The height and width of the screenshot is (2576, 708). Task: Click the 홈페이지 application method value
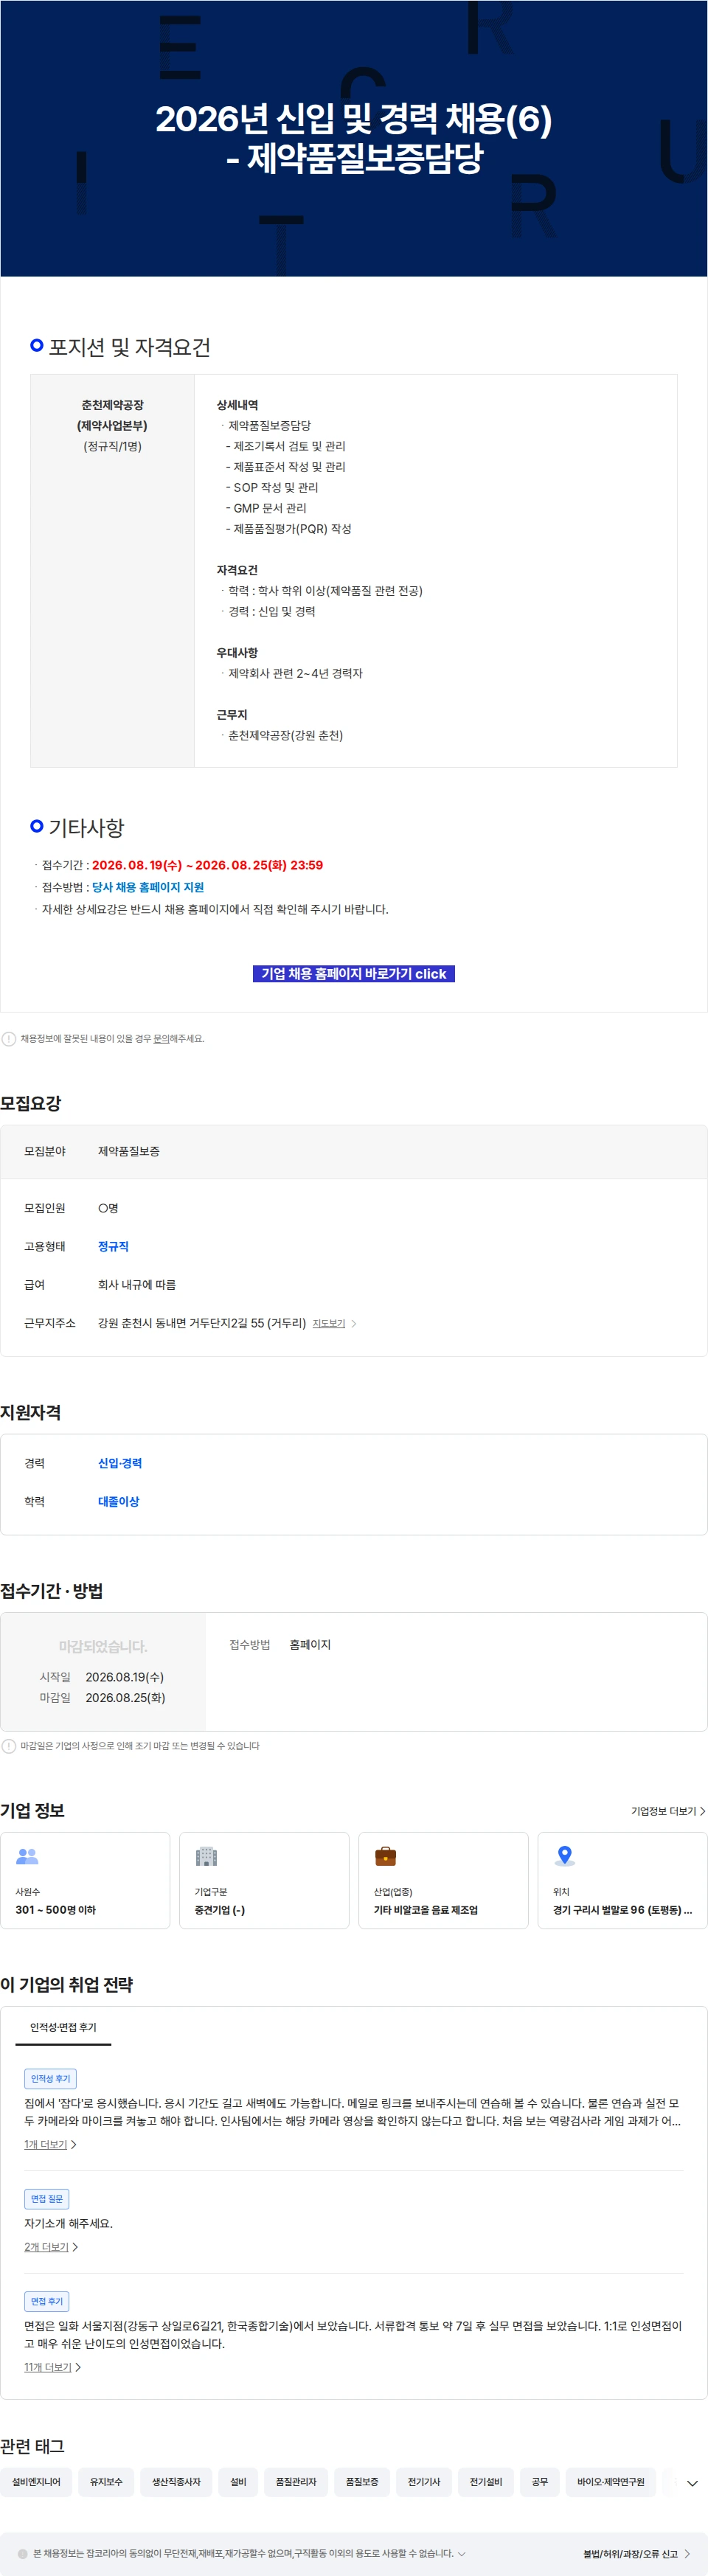(x=310, y=1644)
